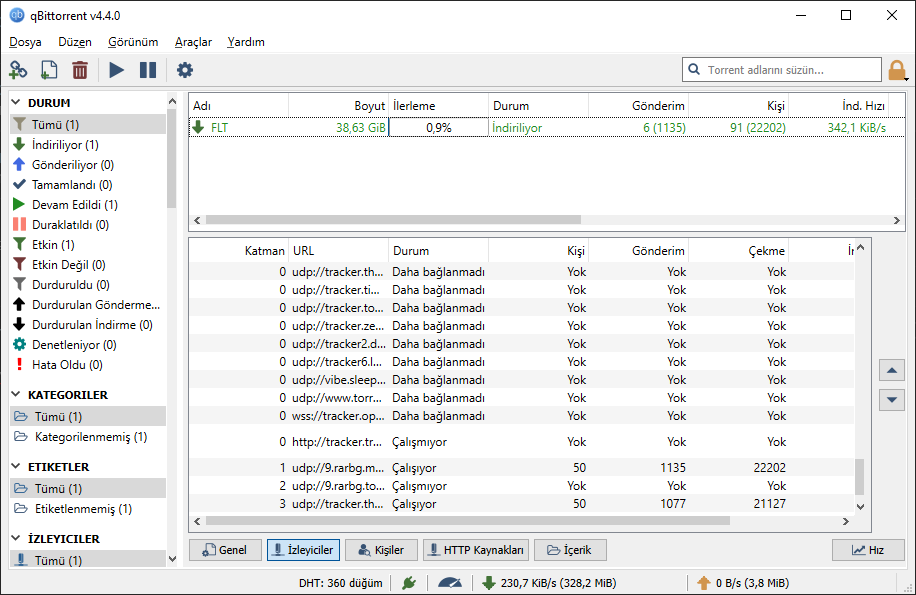
Task: Open the Düzen menu
Action: point(75,42)
